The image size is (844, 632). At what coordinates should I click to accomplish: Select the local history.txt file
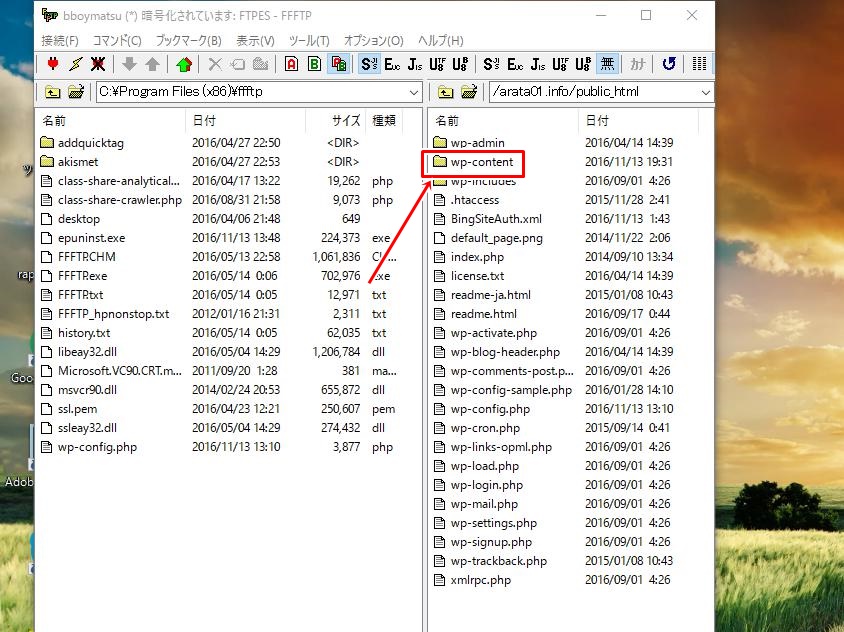point(75,333)
